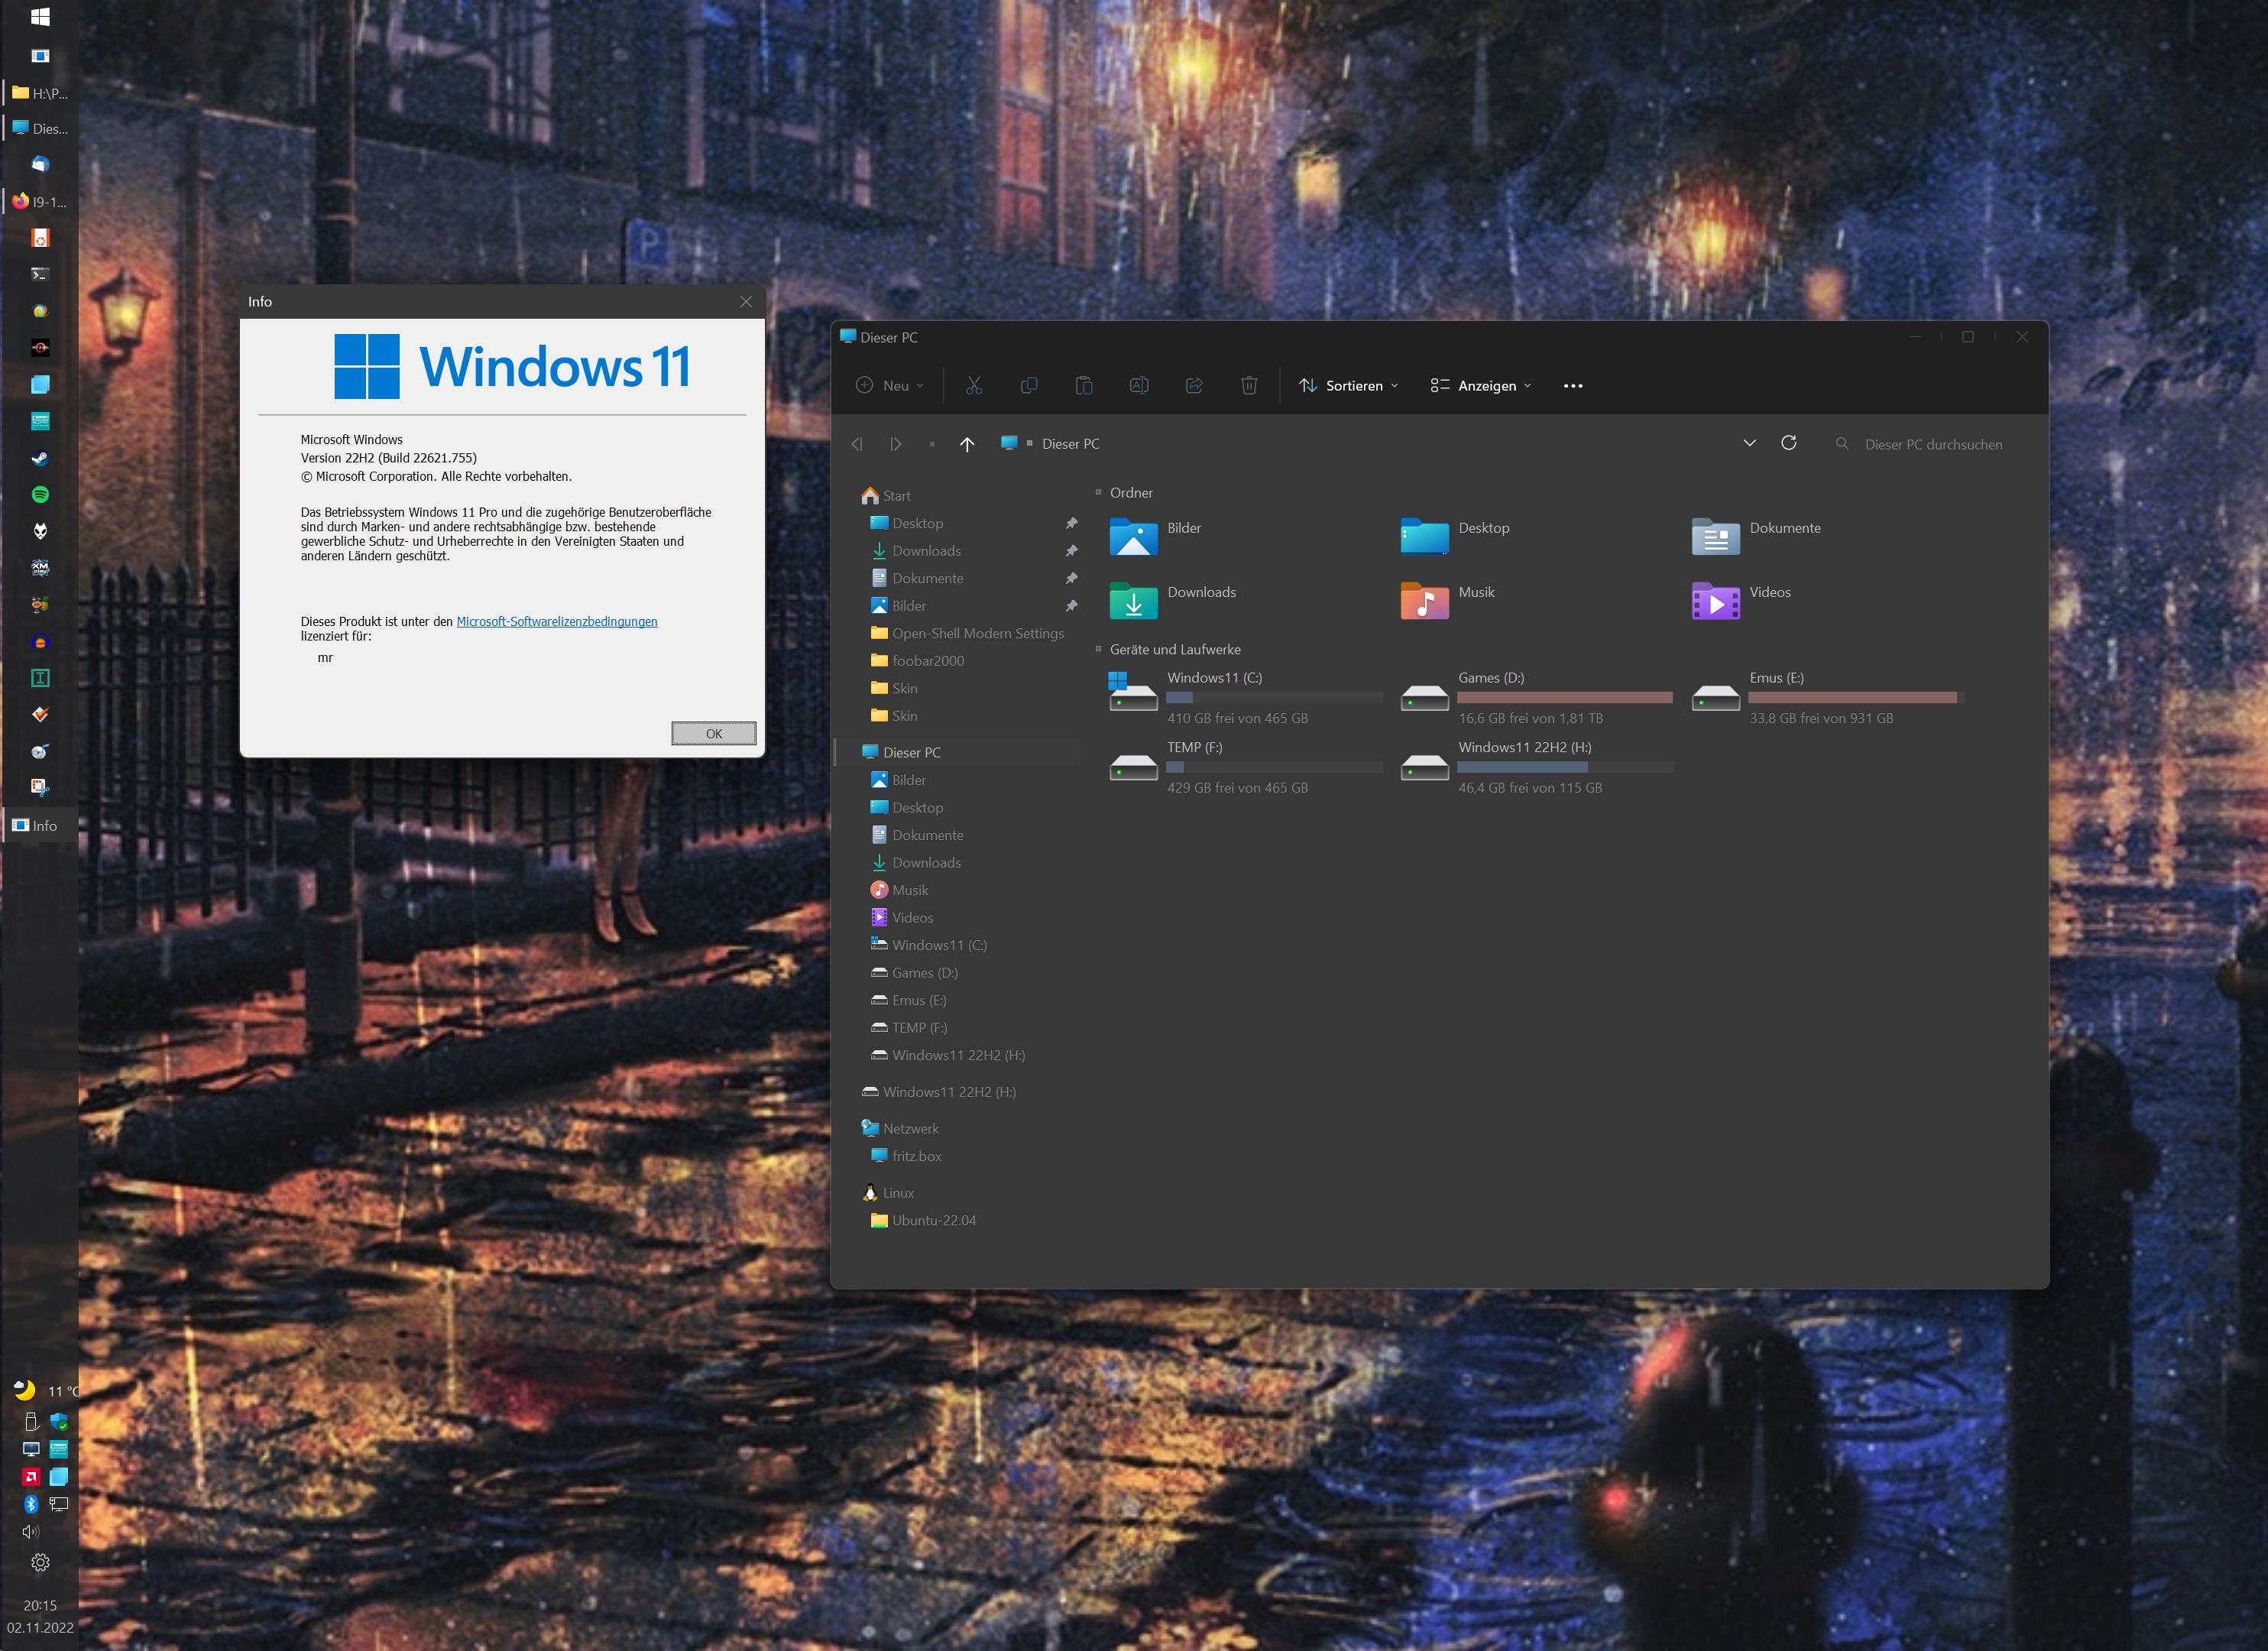The height and width of the screenshot is (1651, 2268).
Task: Click the Cut scissors icon in Explorer toolbar
Action: [973, 385]
